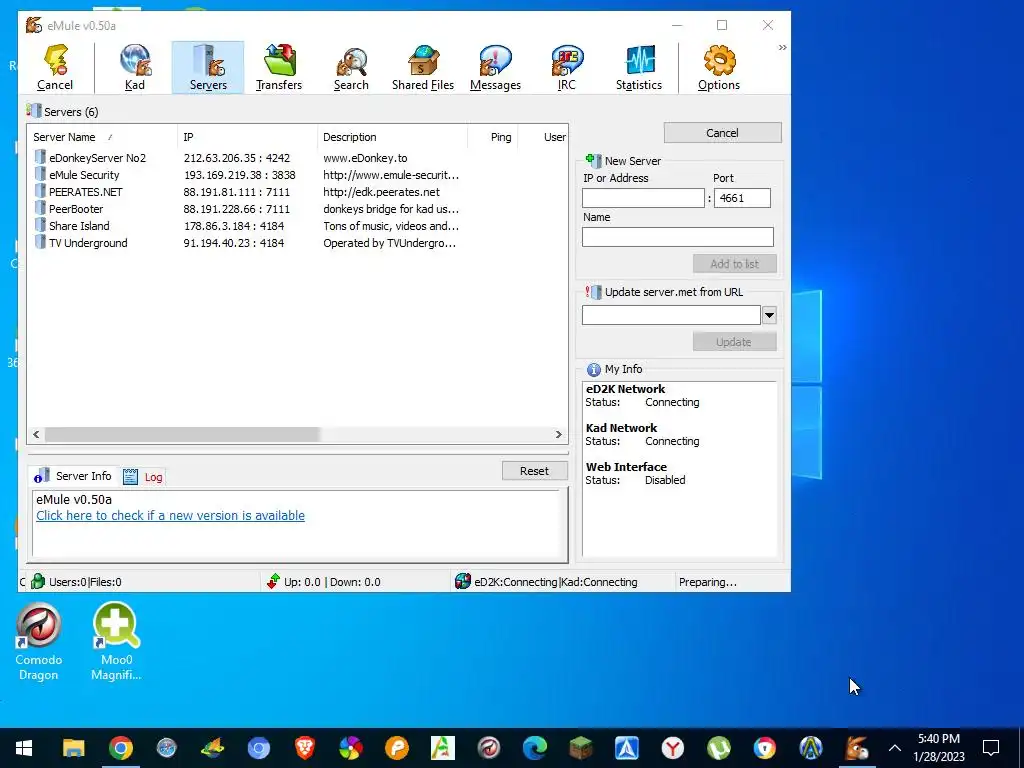The image size is (1024, 768).
Task: Open the Options gear icon
Action: coord(718,67)
